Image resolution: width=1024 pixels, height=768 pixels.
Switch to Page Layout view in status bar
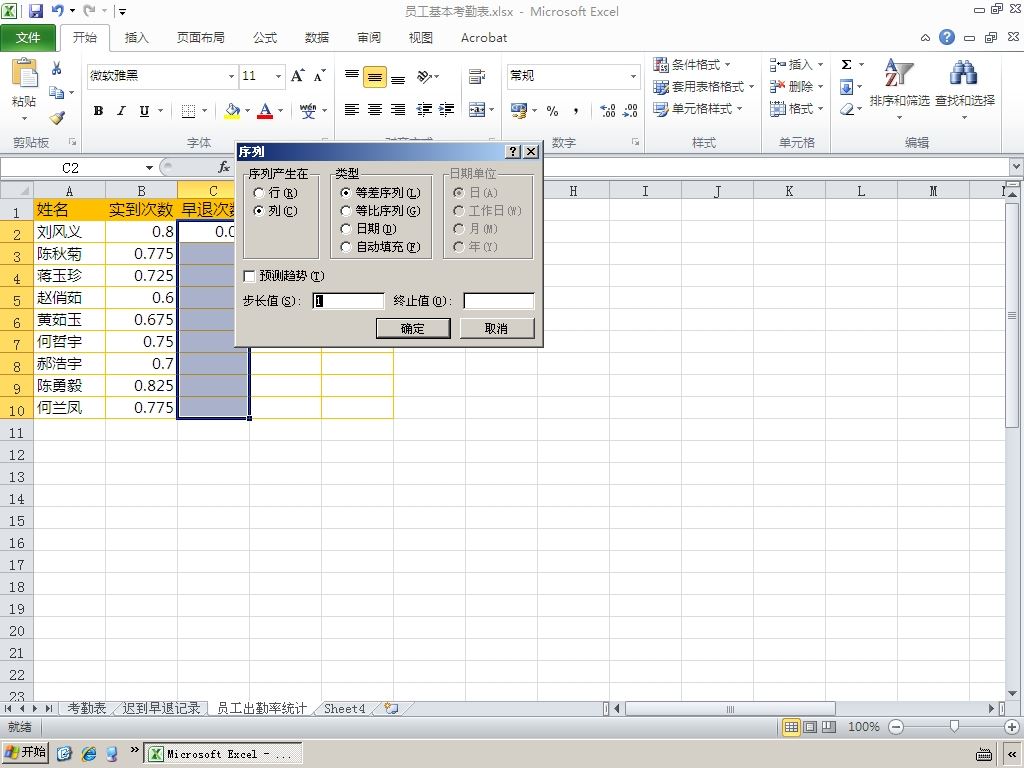(810, 727)
